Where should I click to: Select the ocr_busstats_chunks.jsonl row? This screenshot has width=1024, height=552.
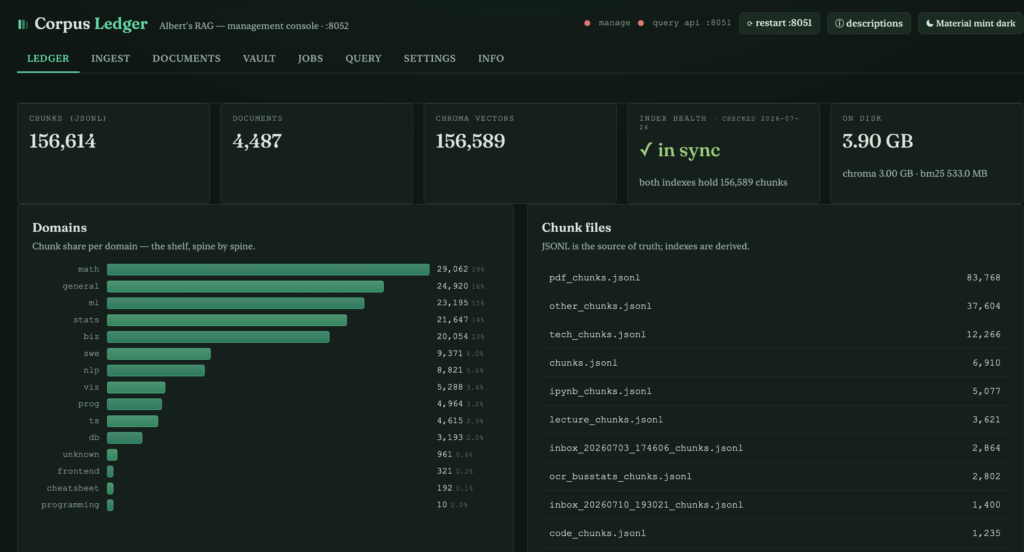tap(775, 476)
